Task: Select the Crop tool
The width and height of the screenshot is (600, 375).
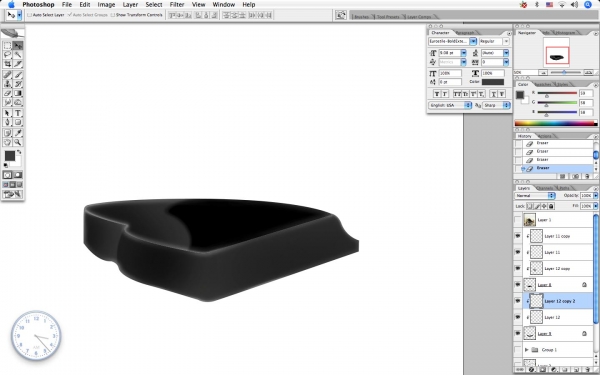Action: tap(7, 64)
